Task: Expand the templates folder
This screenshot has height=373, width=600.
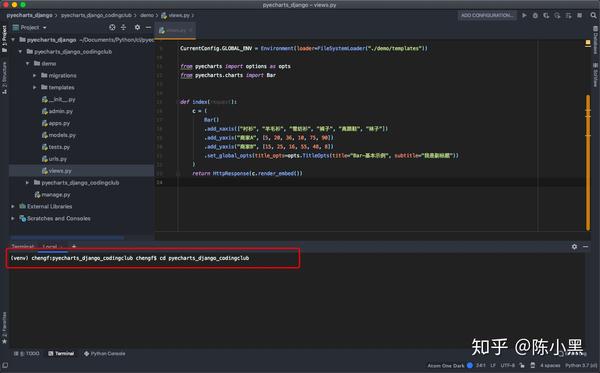Action: click(35, 87)
